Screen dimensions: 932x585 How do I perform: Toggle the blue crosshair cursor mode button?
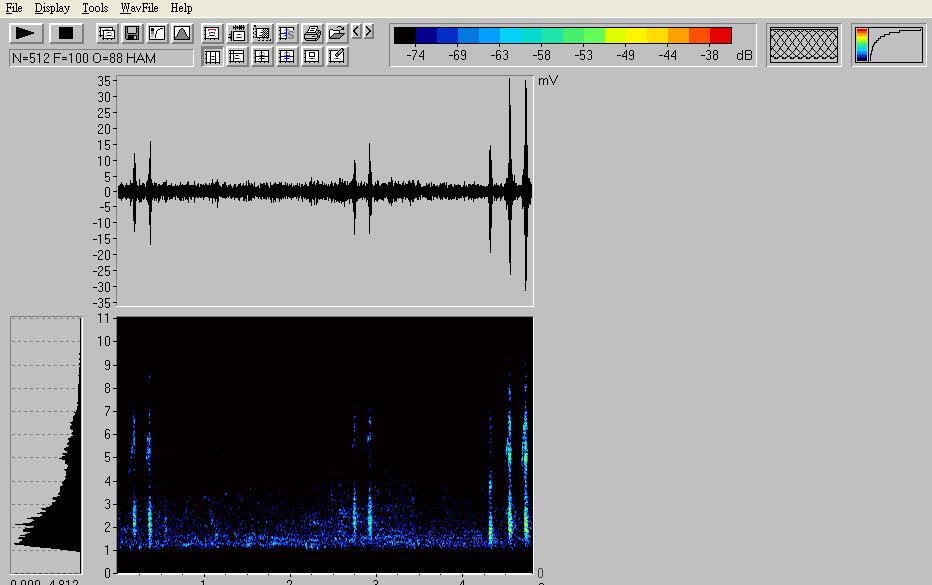pyautogui.click(x=287, y=57)
